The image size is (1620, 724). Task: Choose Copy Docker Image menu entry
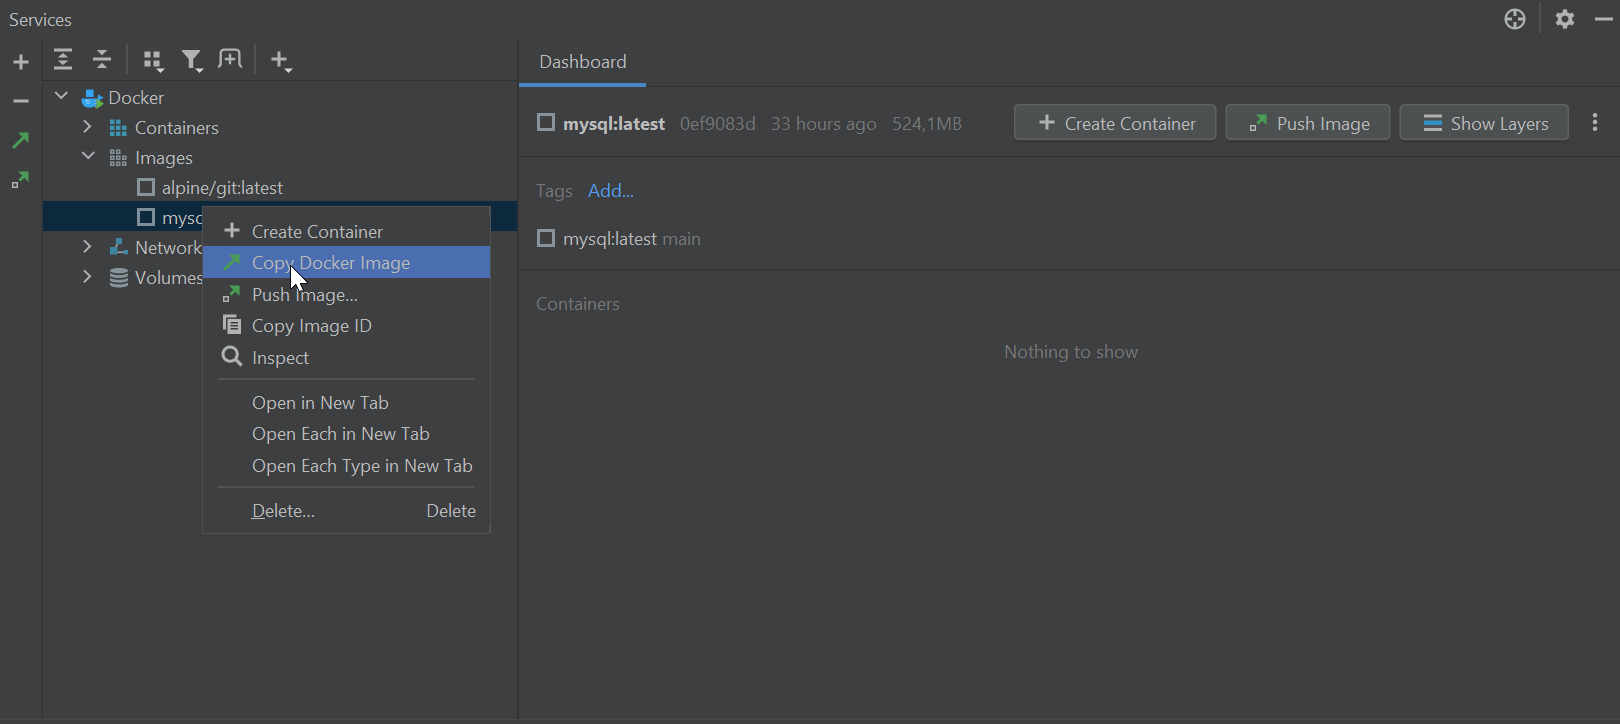pyautogui.click(x=346, y=262)
